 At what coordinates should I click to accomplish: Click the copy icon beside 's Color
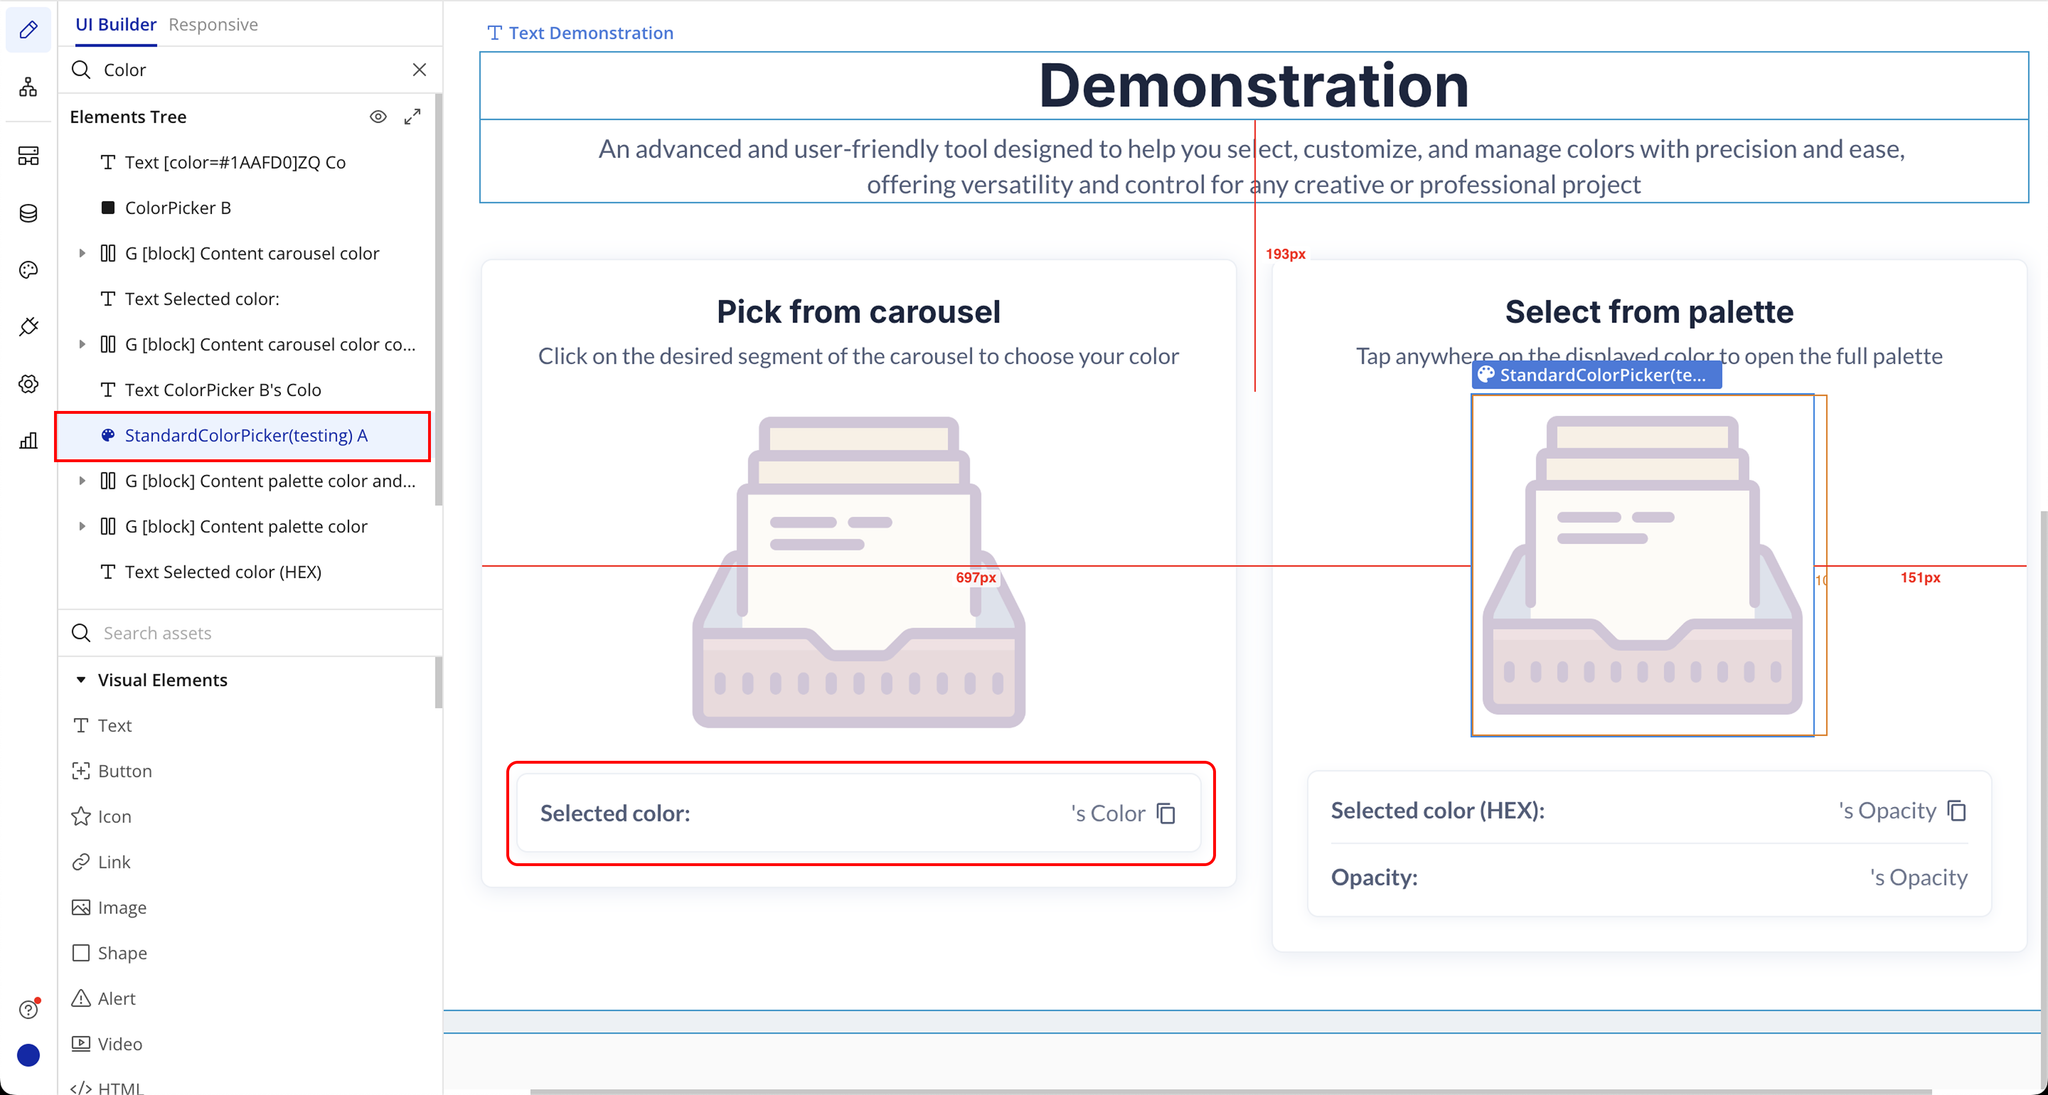click(x=1166, y=813)
